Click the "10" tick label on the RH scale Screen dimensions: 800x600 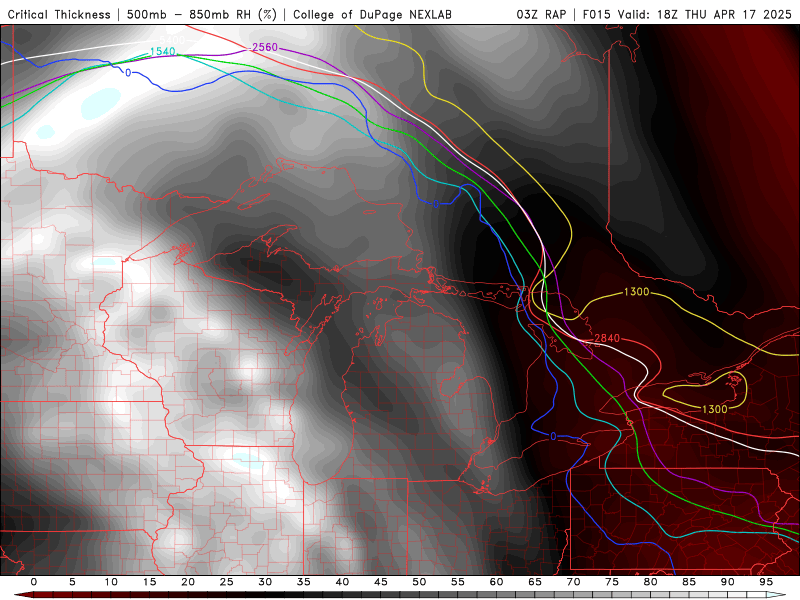pos(111,582)
